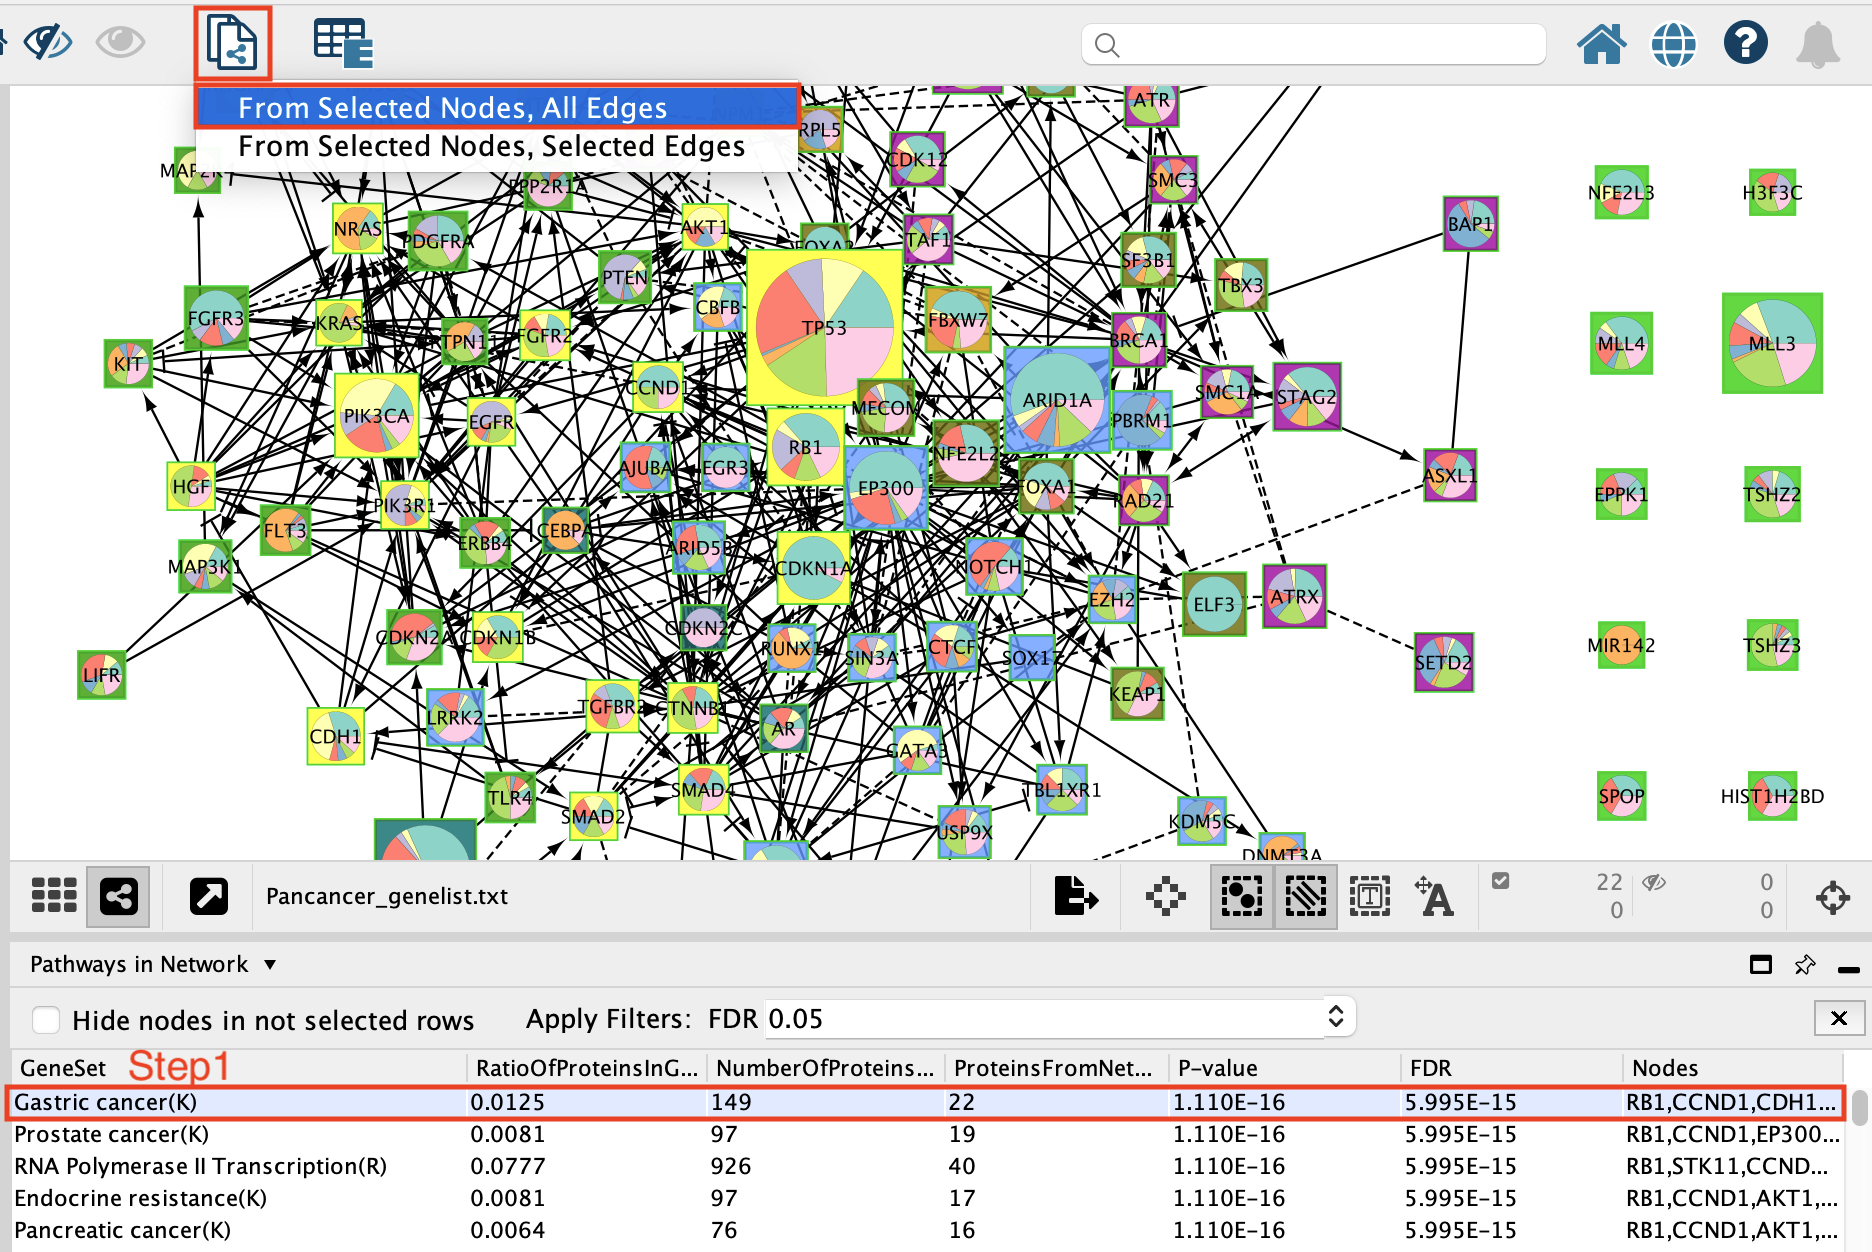This screenshot has width=1872, height=1252.
Task: Toggle the hide selected crossed-eye icon
Action: click(x=48, y=43)
